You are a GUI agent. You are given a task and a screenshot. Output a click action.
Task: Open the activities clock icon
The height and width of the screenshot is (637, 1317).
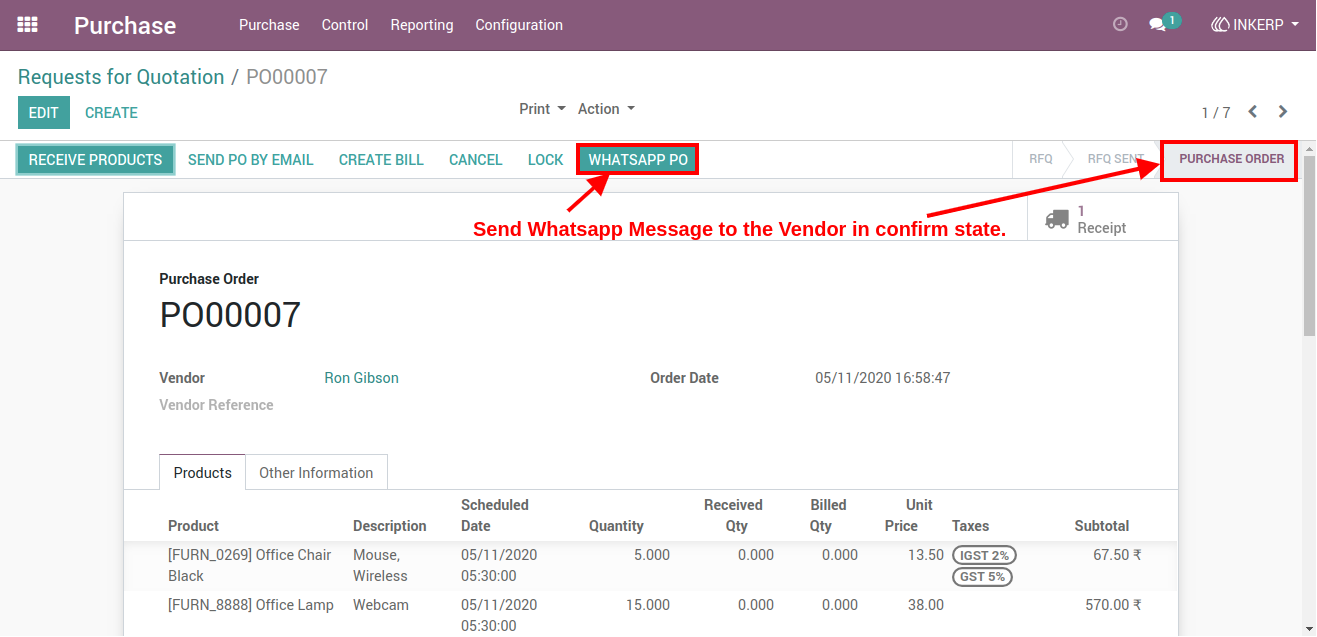pos(1120,24)
